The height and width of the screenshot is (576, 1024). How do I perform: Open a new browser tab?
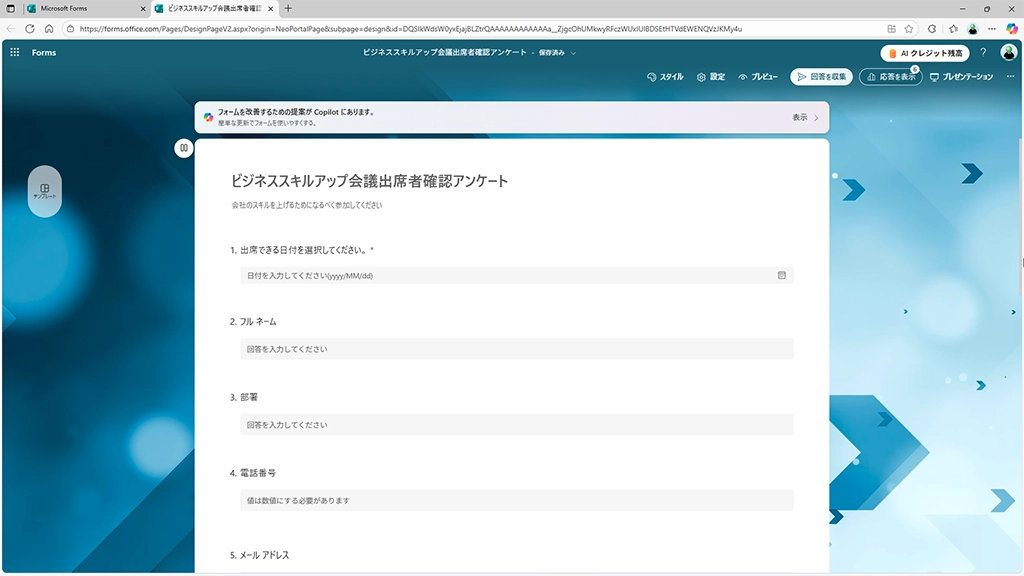pos(289,8)
